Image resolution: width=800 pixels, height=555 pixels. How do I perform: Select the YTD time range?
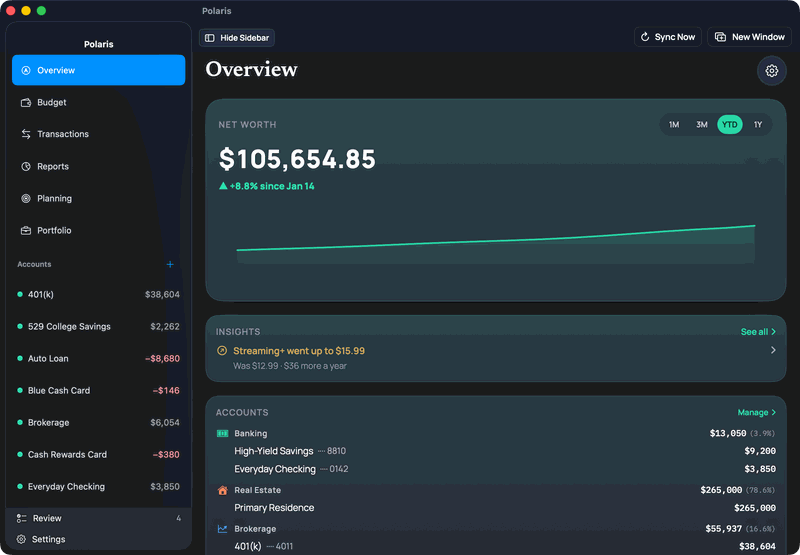[x=730, y=124]
